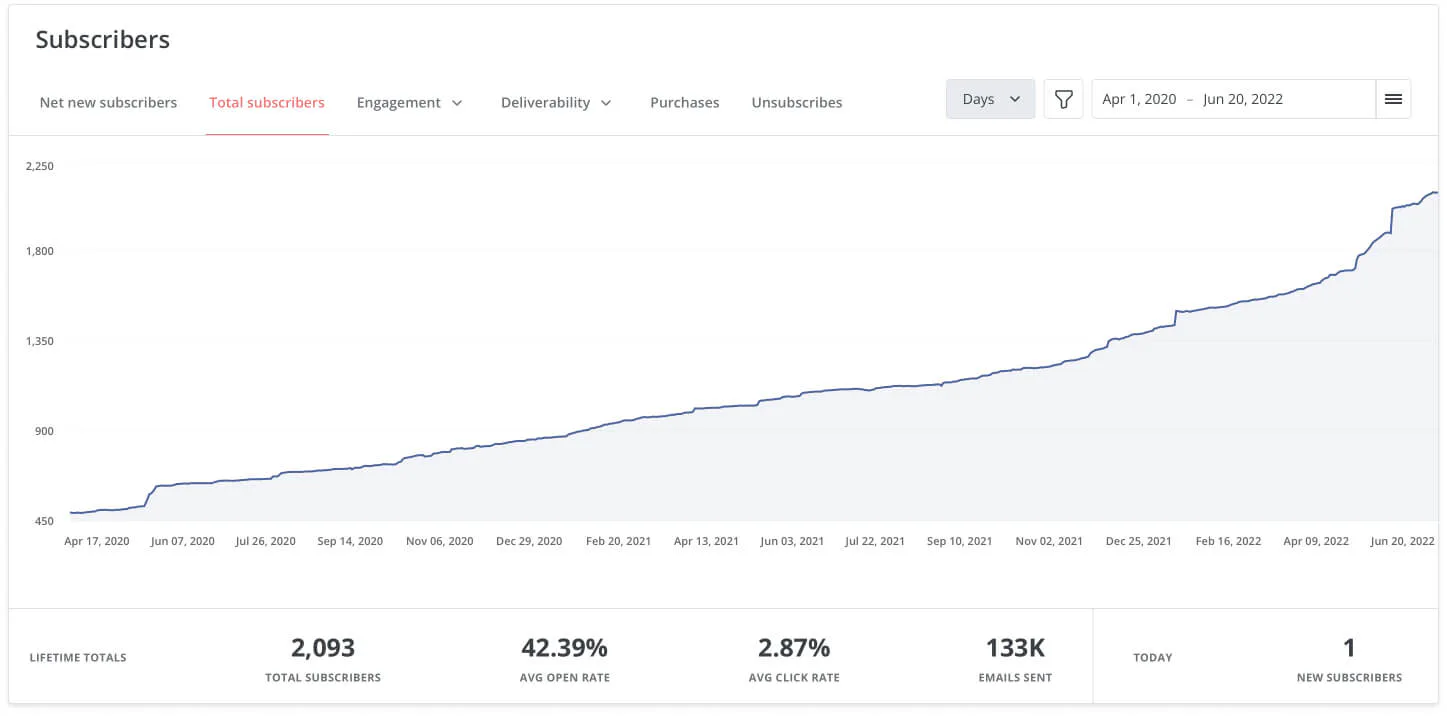Screen dimensions: 1447x716
Task: Go to the Unsubscribes tab
Action: pyautogui.click(x=796, y=102)
